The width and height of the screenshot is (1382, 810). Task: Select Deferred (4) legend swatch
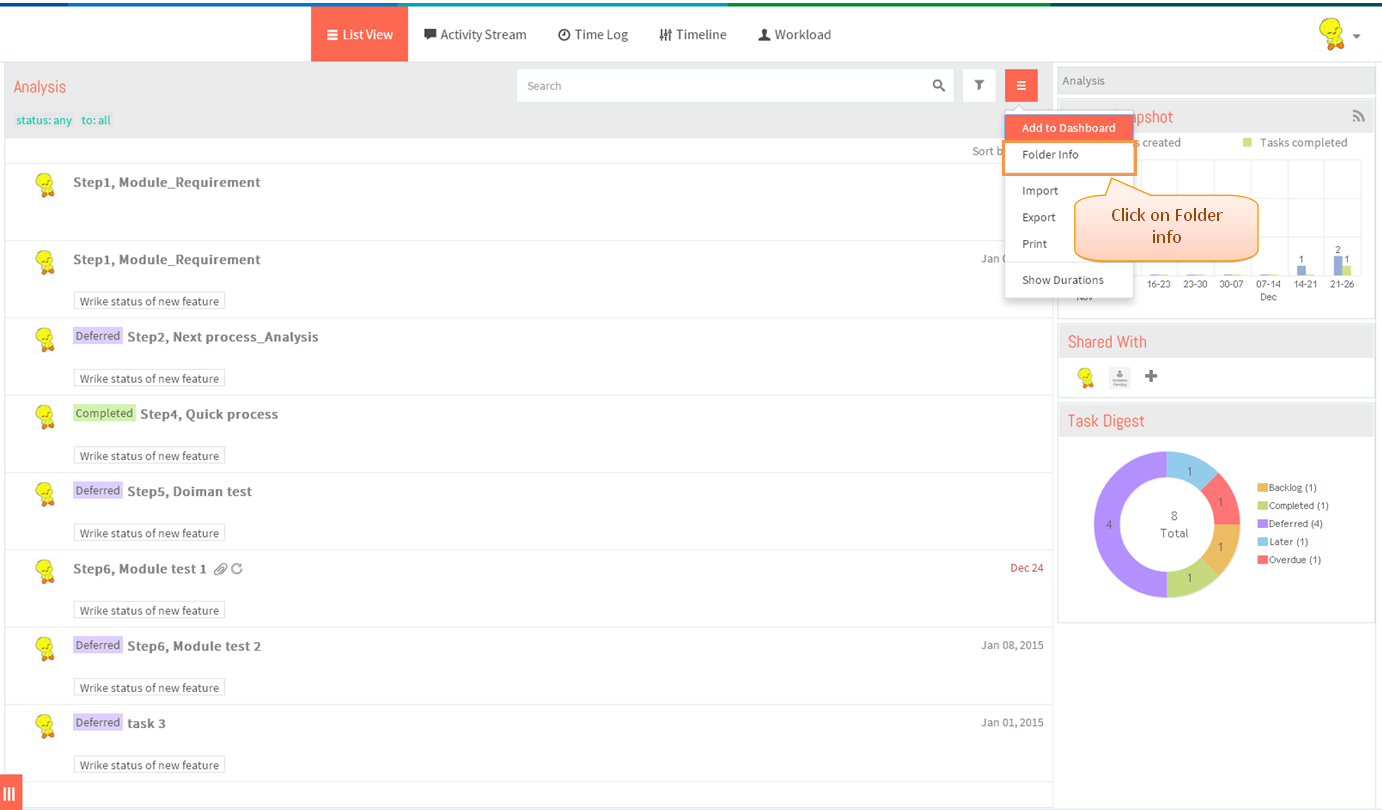pyautogui.click(x=1262, y=524)
